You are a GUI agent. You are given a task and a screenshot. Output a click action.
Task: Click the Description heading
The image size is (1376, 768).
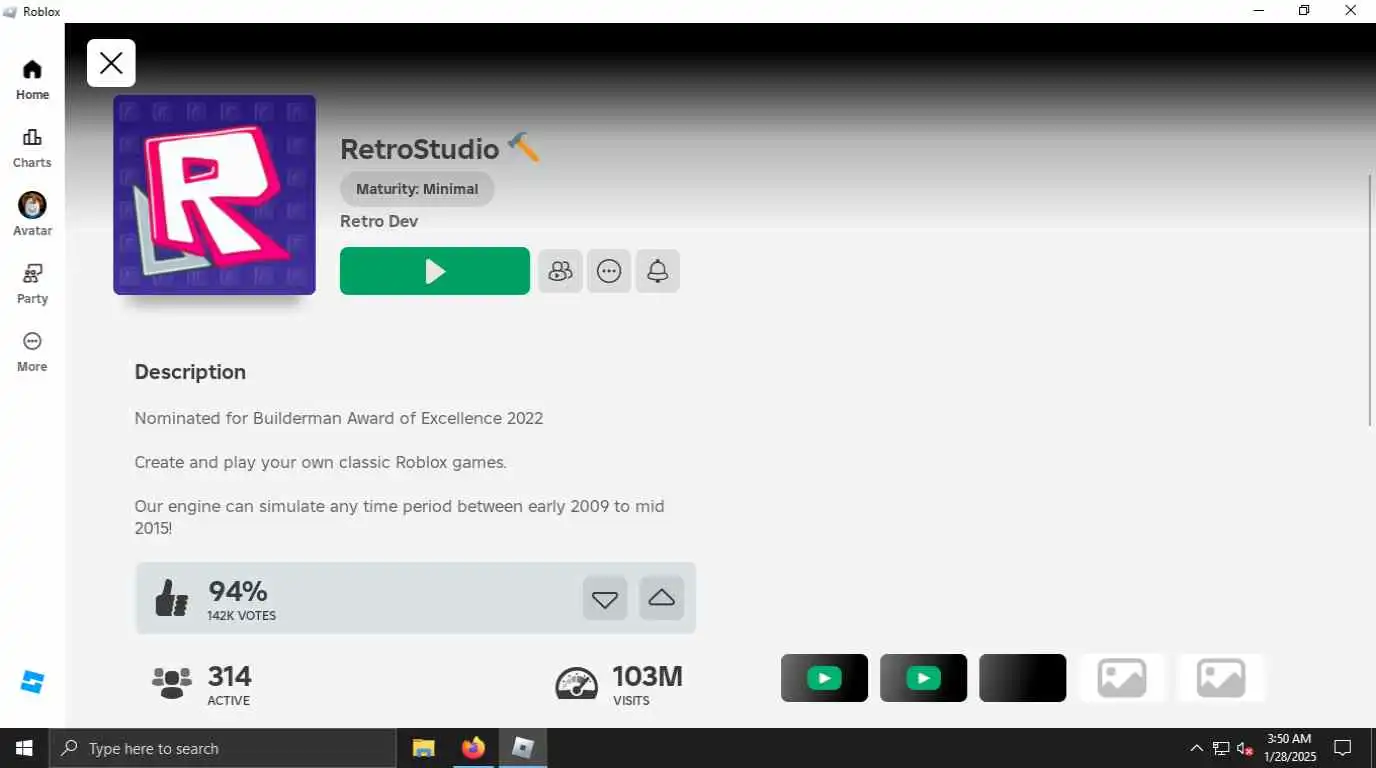[x=190, y=372]
